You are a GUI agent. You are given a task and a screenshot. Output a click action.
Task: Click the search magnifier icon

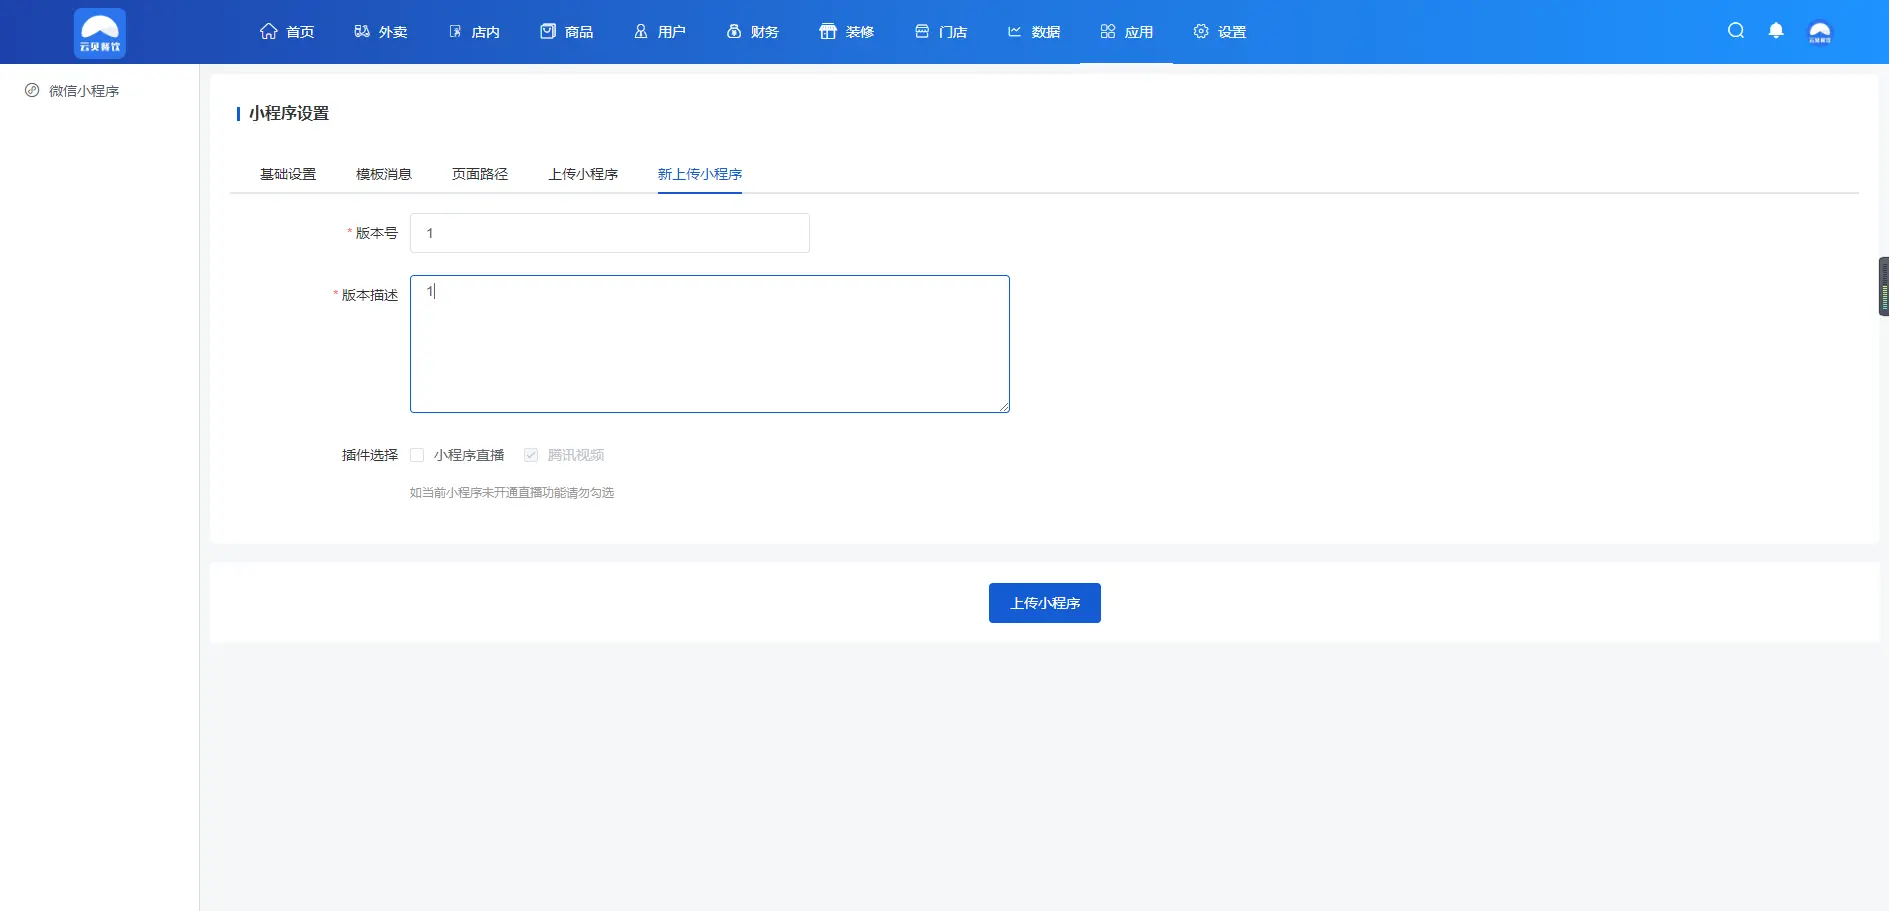[x=1736, y=31]
